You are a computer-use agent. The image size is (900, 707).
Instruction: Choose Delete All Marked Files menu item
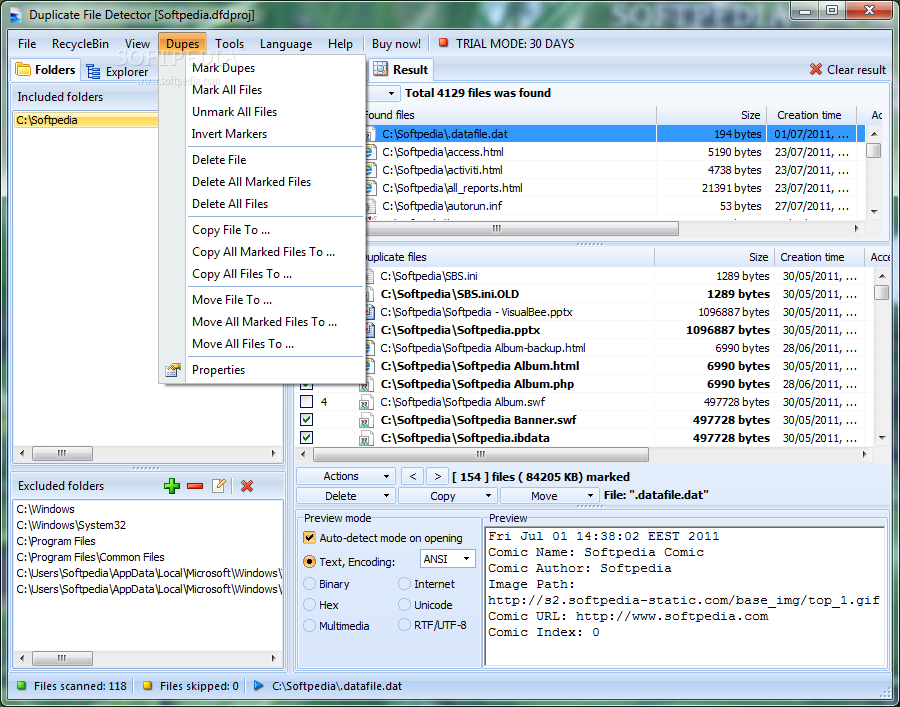tap(251, 181)
